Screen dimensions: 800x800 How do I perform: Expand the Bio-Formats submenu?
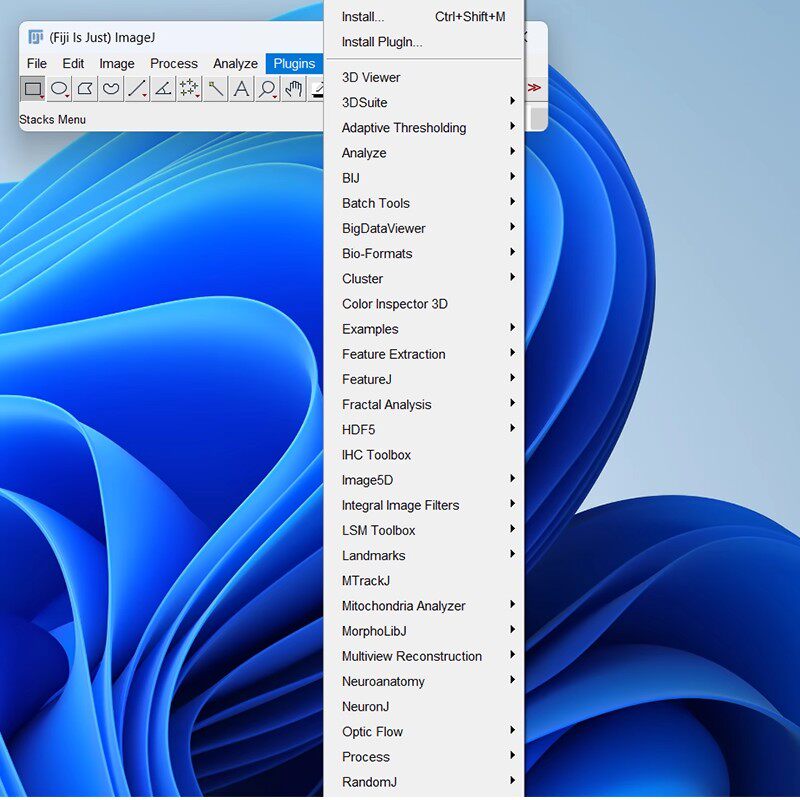click(x=423, y=254)
